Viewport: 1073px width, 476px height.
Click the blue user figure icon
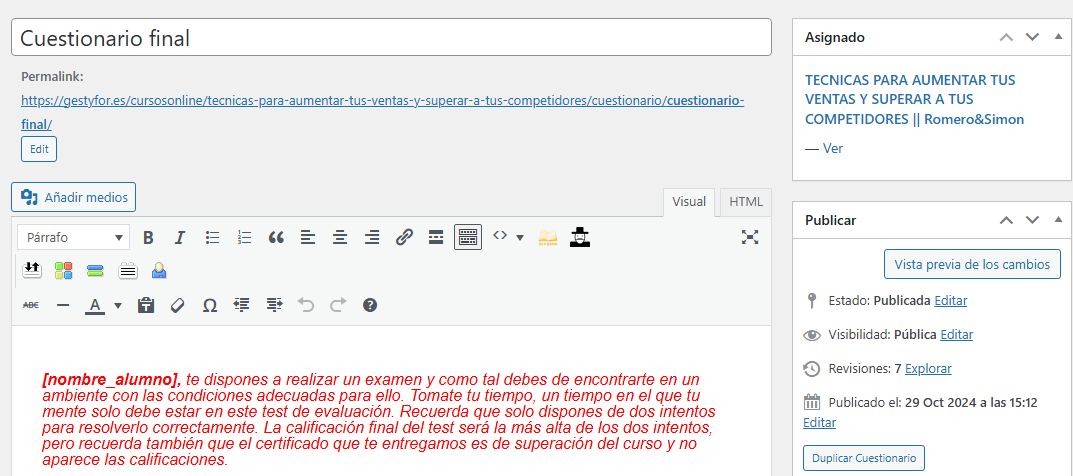tap(159, 271)
